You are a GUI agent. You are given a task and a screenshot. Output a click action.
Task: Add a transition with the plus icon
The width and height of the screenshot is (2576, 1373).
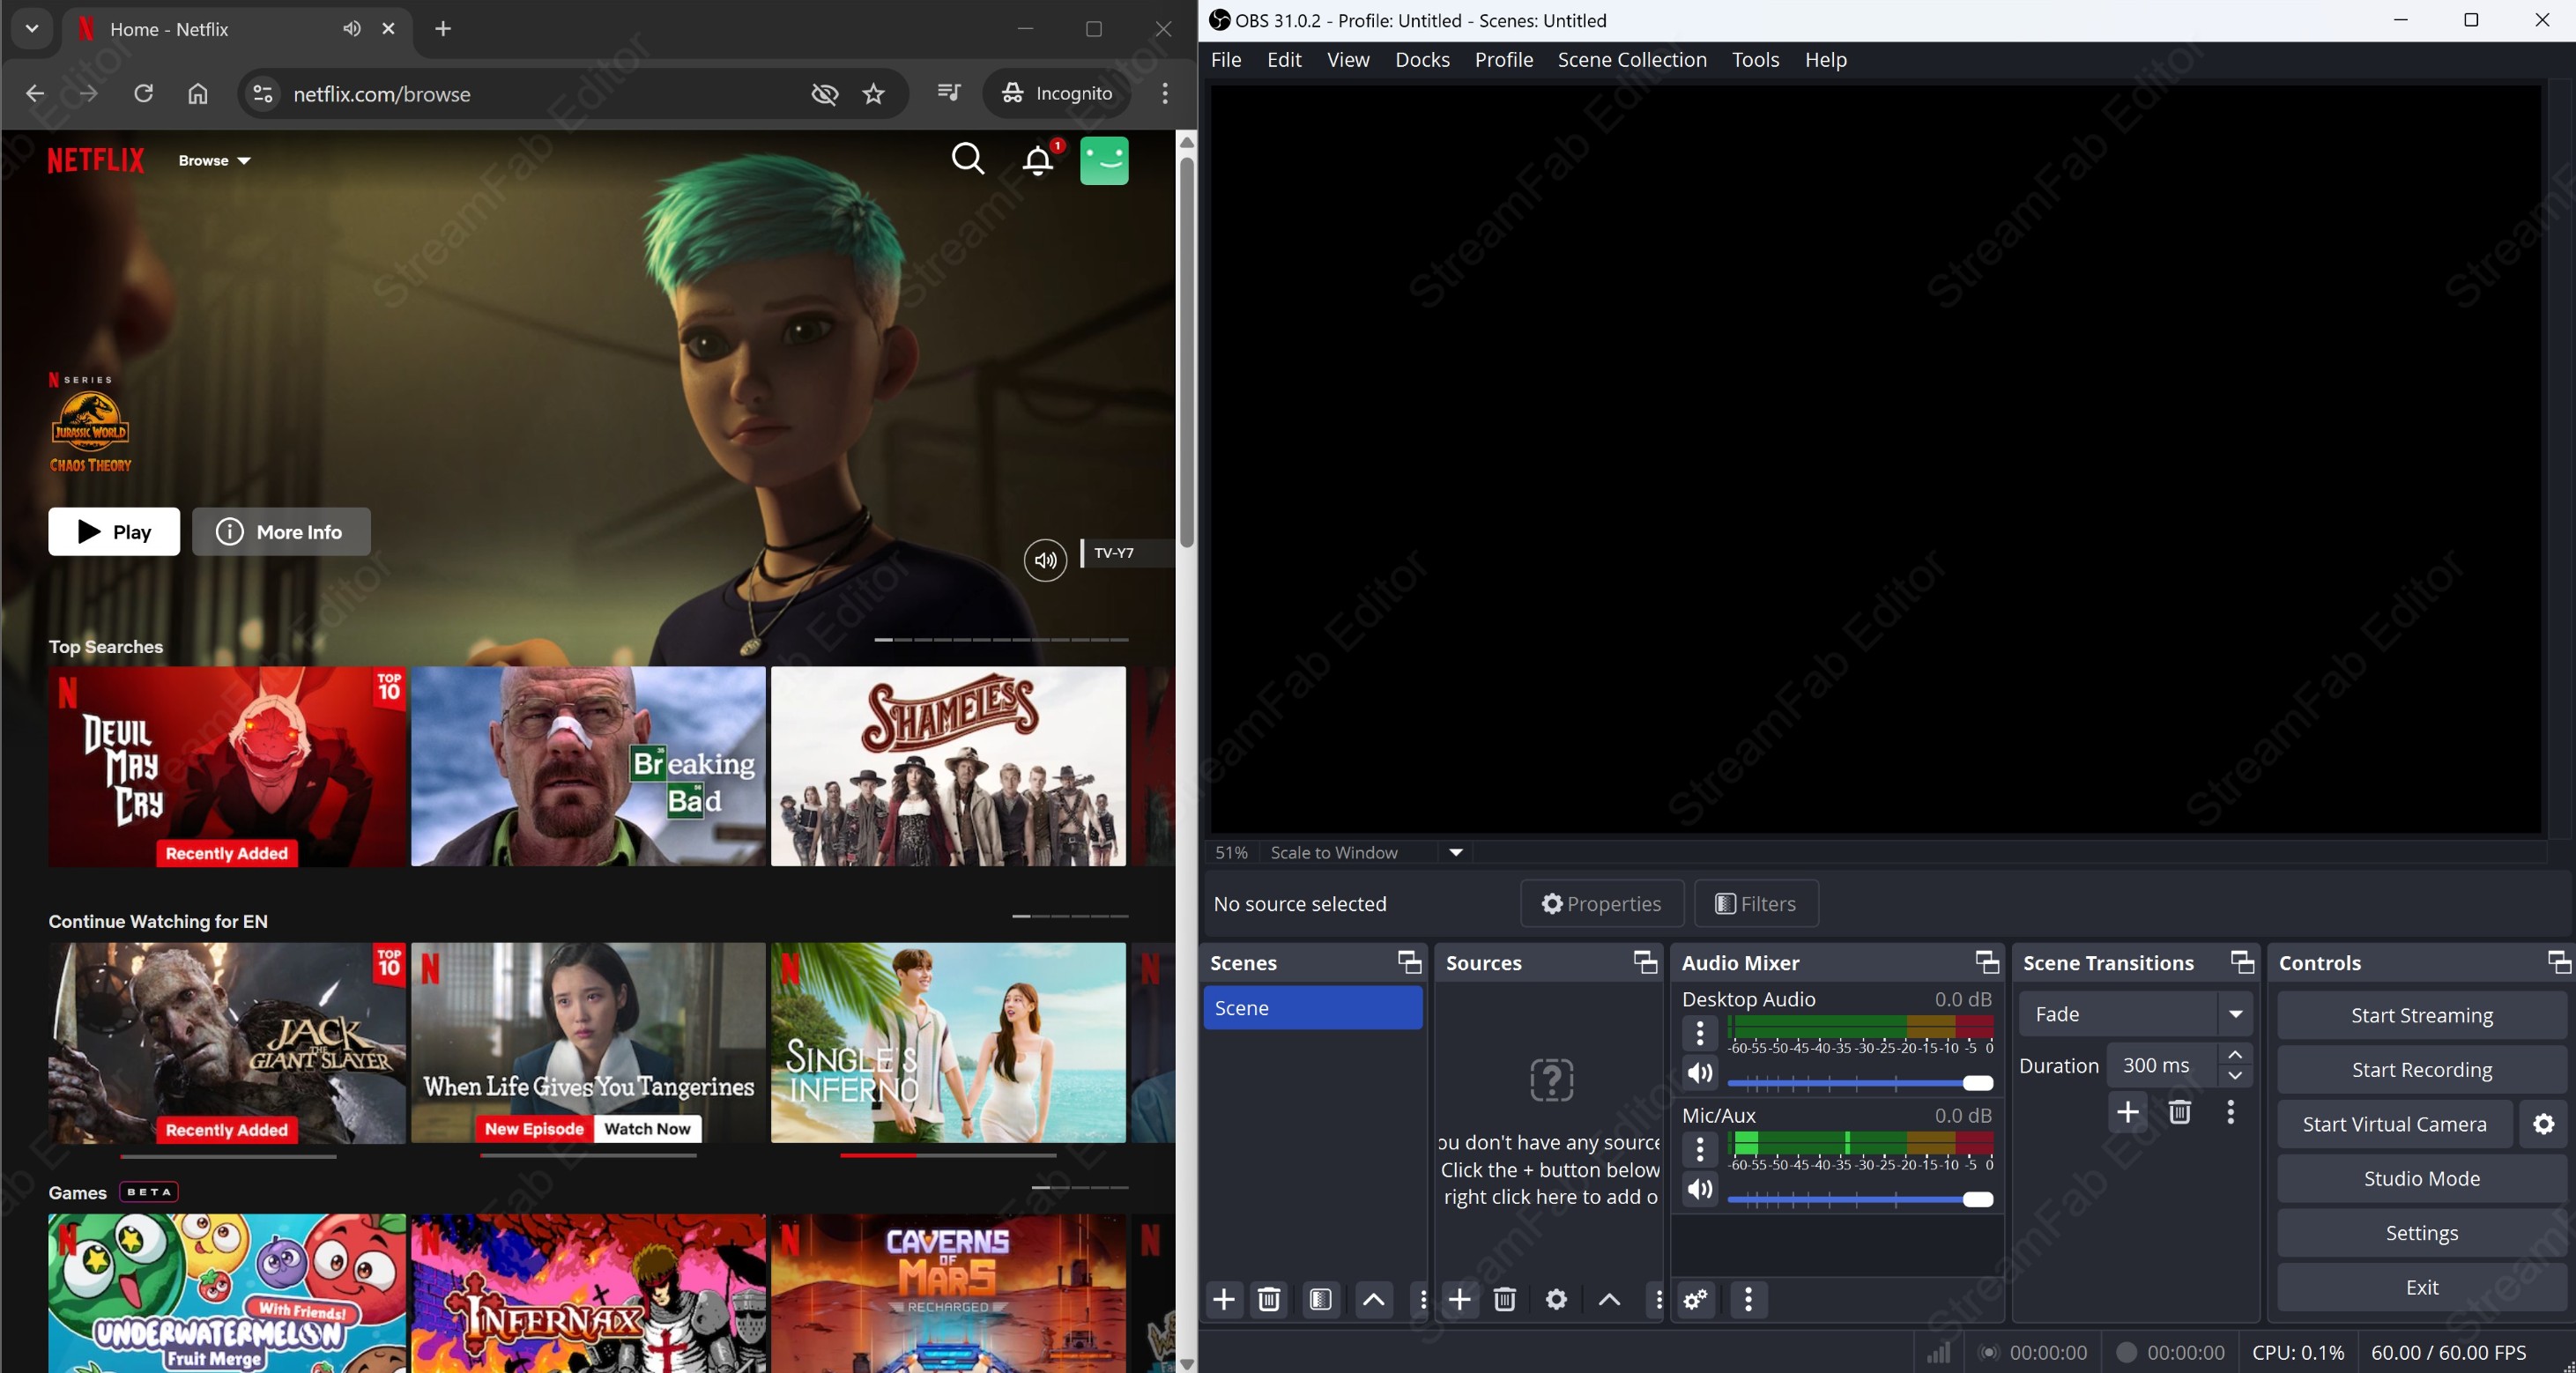tap(2128, 1112)
